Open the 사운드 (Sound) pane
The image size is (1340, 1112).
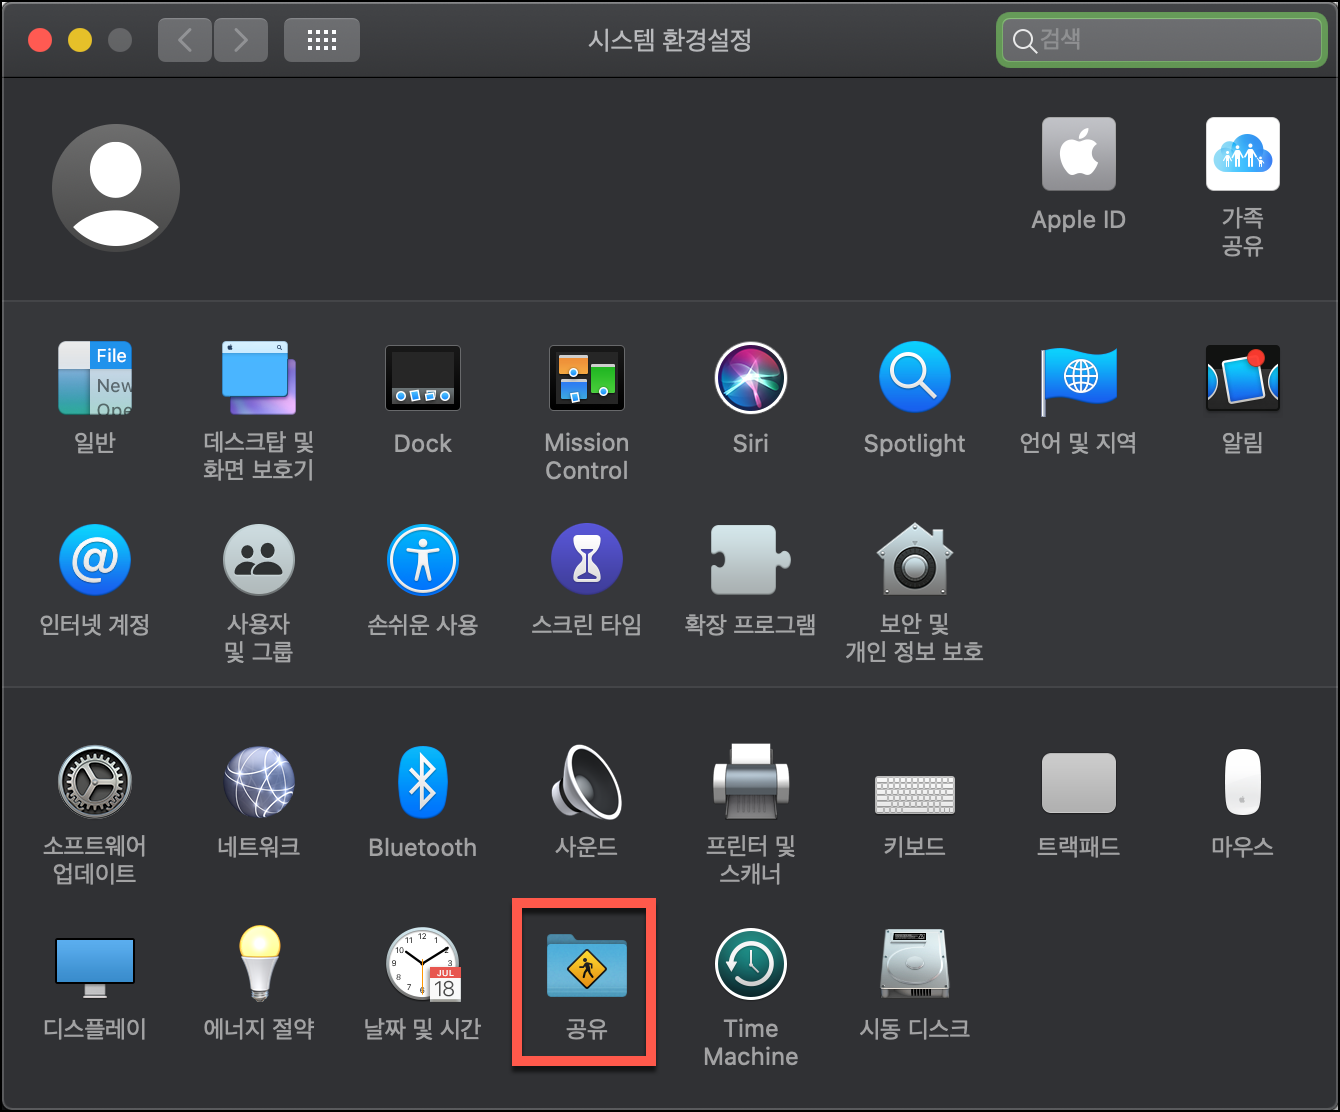[587, 781]
